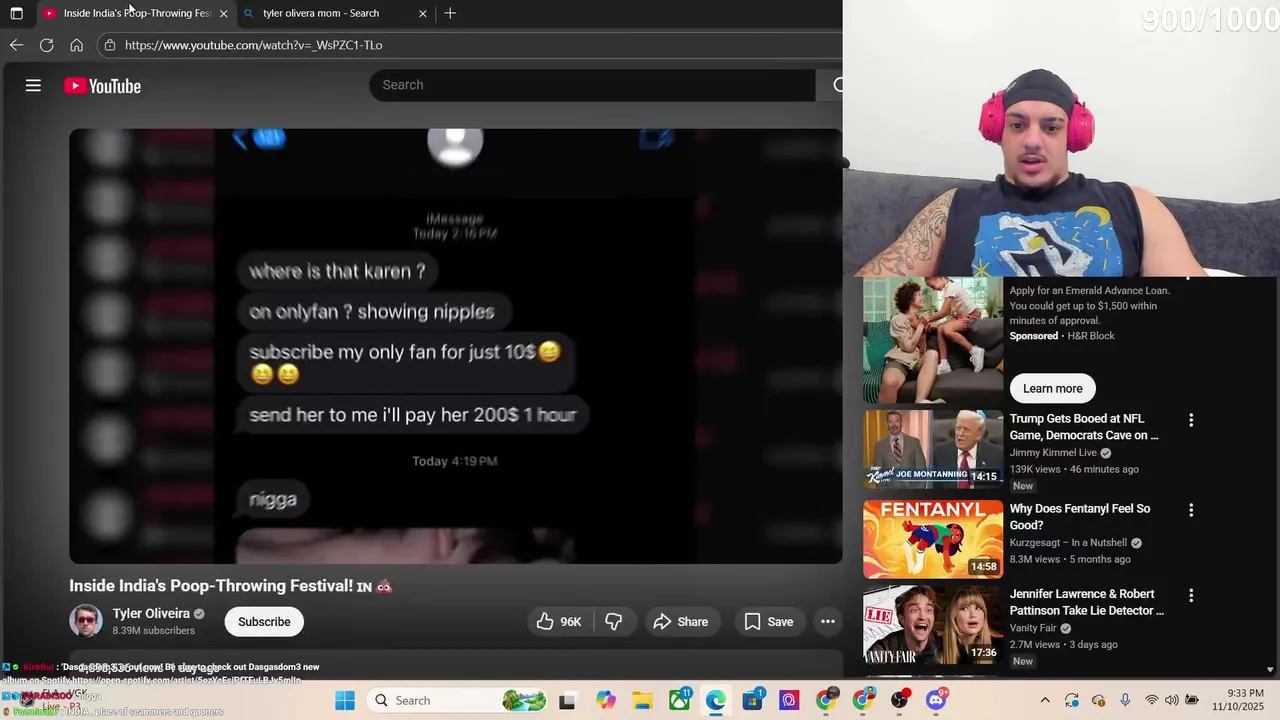Open options for the Trump Gets Booed video
This screenshot has height=720, width=1280.
[x=1191, y=420]
